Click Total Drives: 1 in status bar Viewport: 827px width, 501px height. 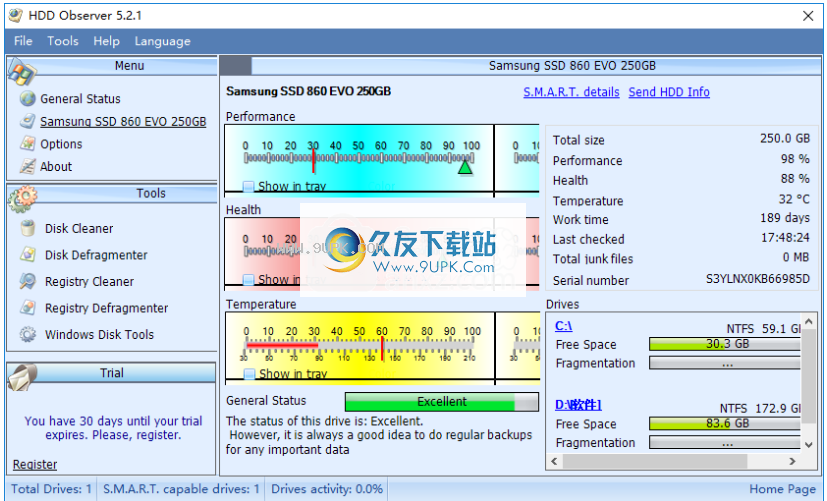52,489
